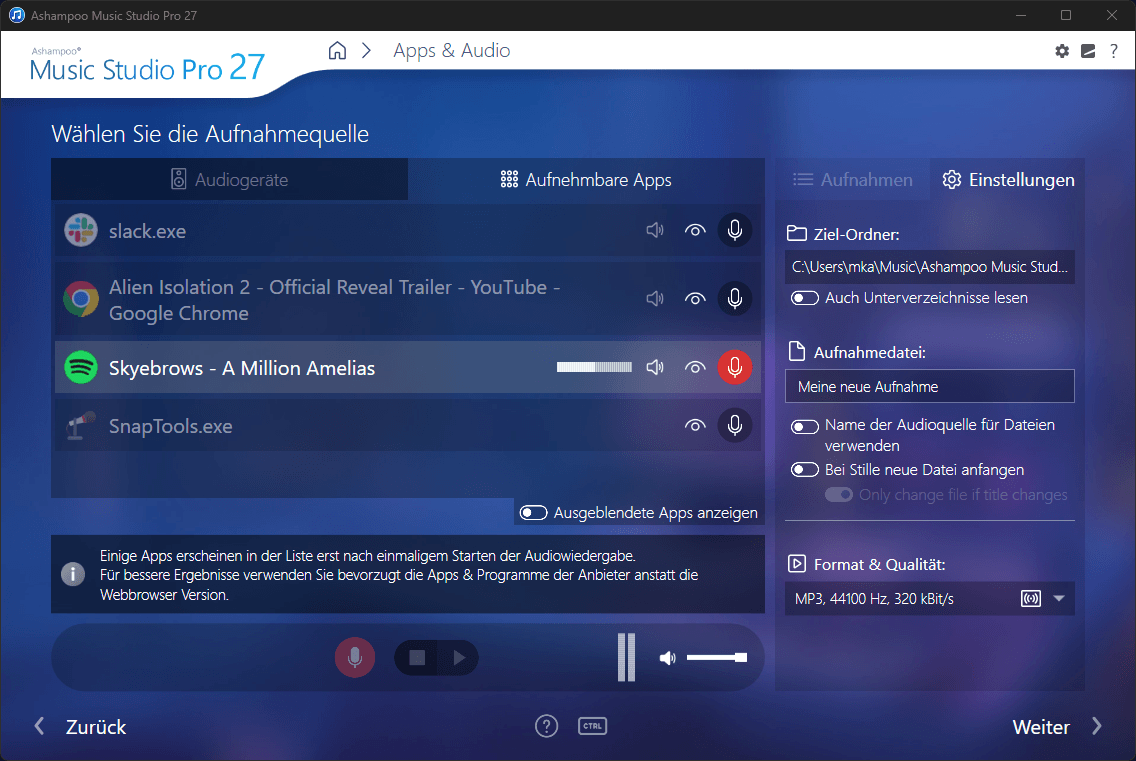Screen dimensions: 1136x761
Task: Toggle Auch Unterverzeichnisse lesen switch
Action: (x=805, y=298)
